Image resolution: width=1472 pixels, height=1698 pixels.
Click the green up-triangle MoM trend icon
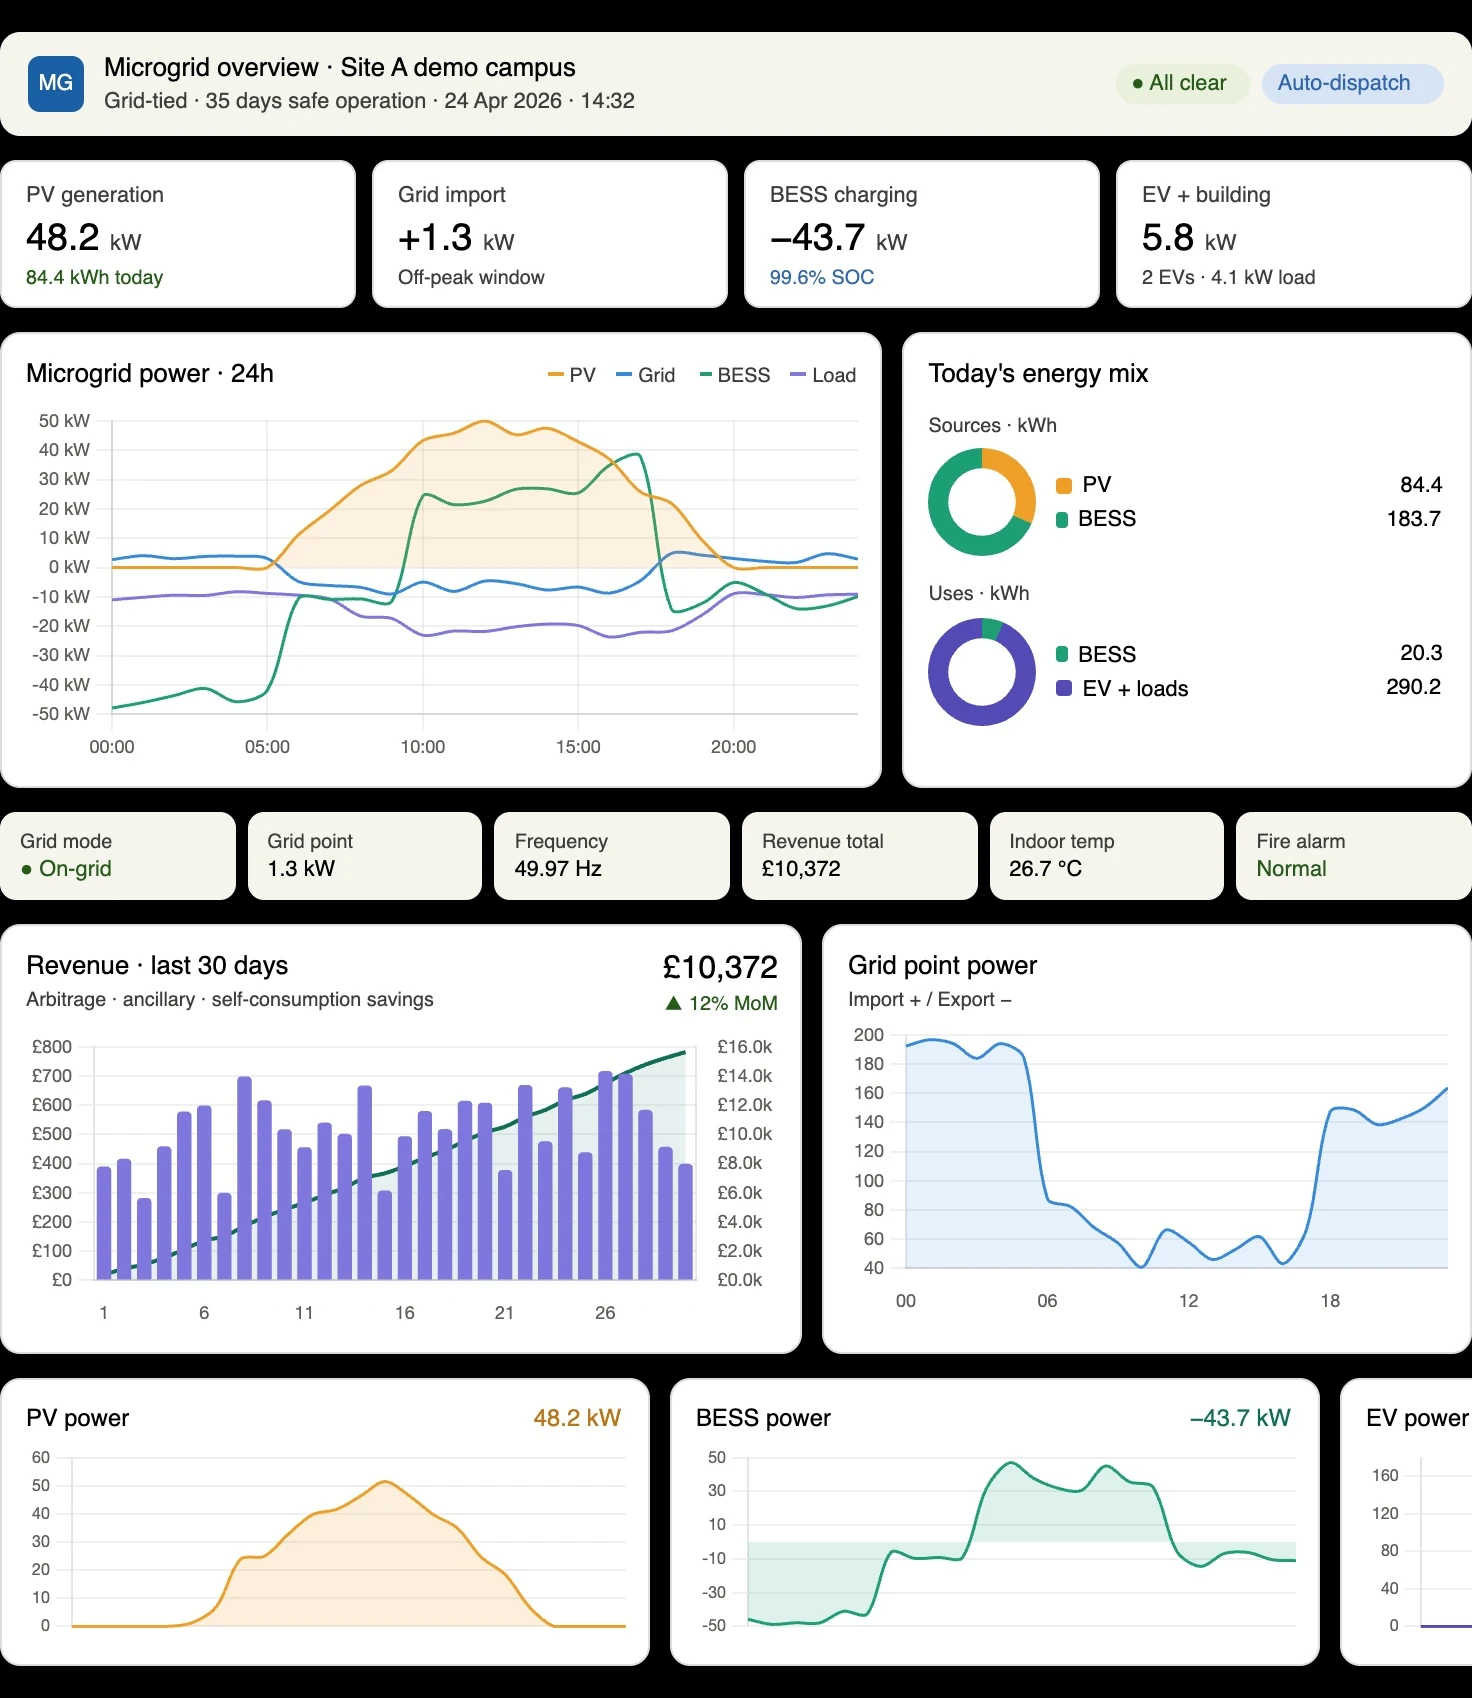(674, 1003)
